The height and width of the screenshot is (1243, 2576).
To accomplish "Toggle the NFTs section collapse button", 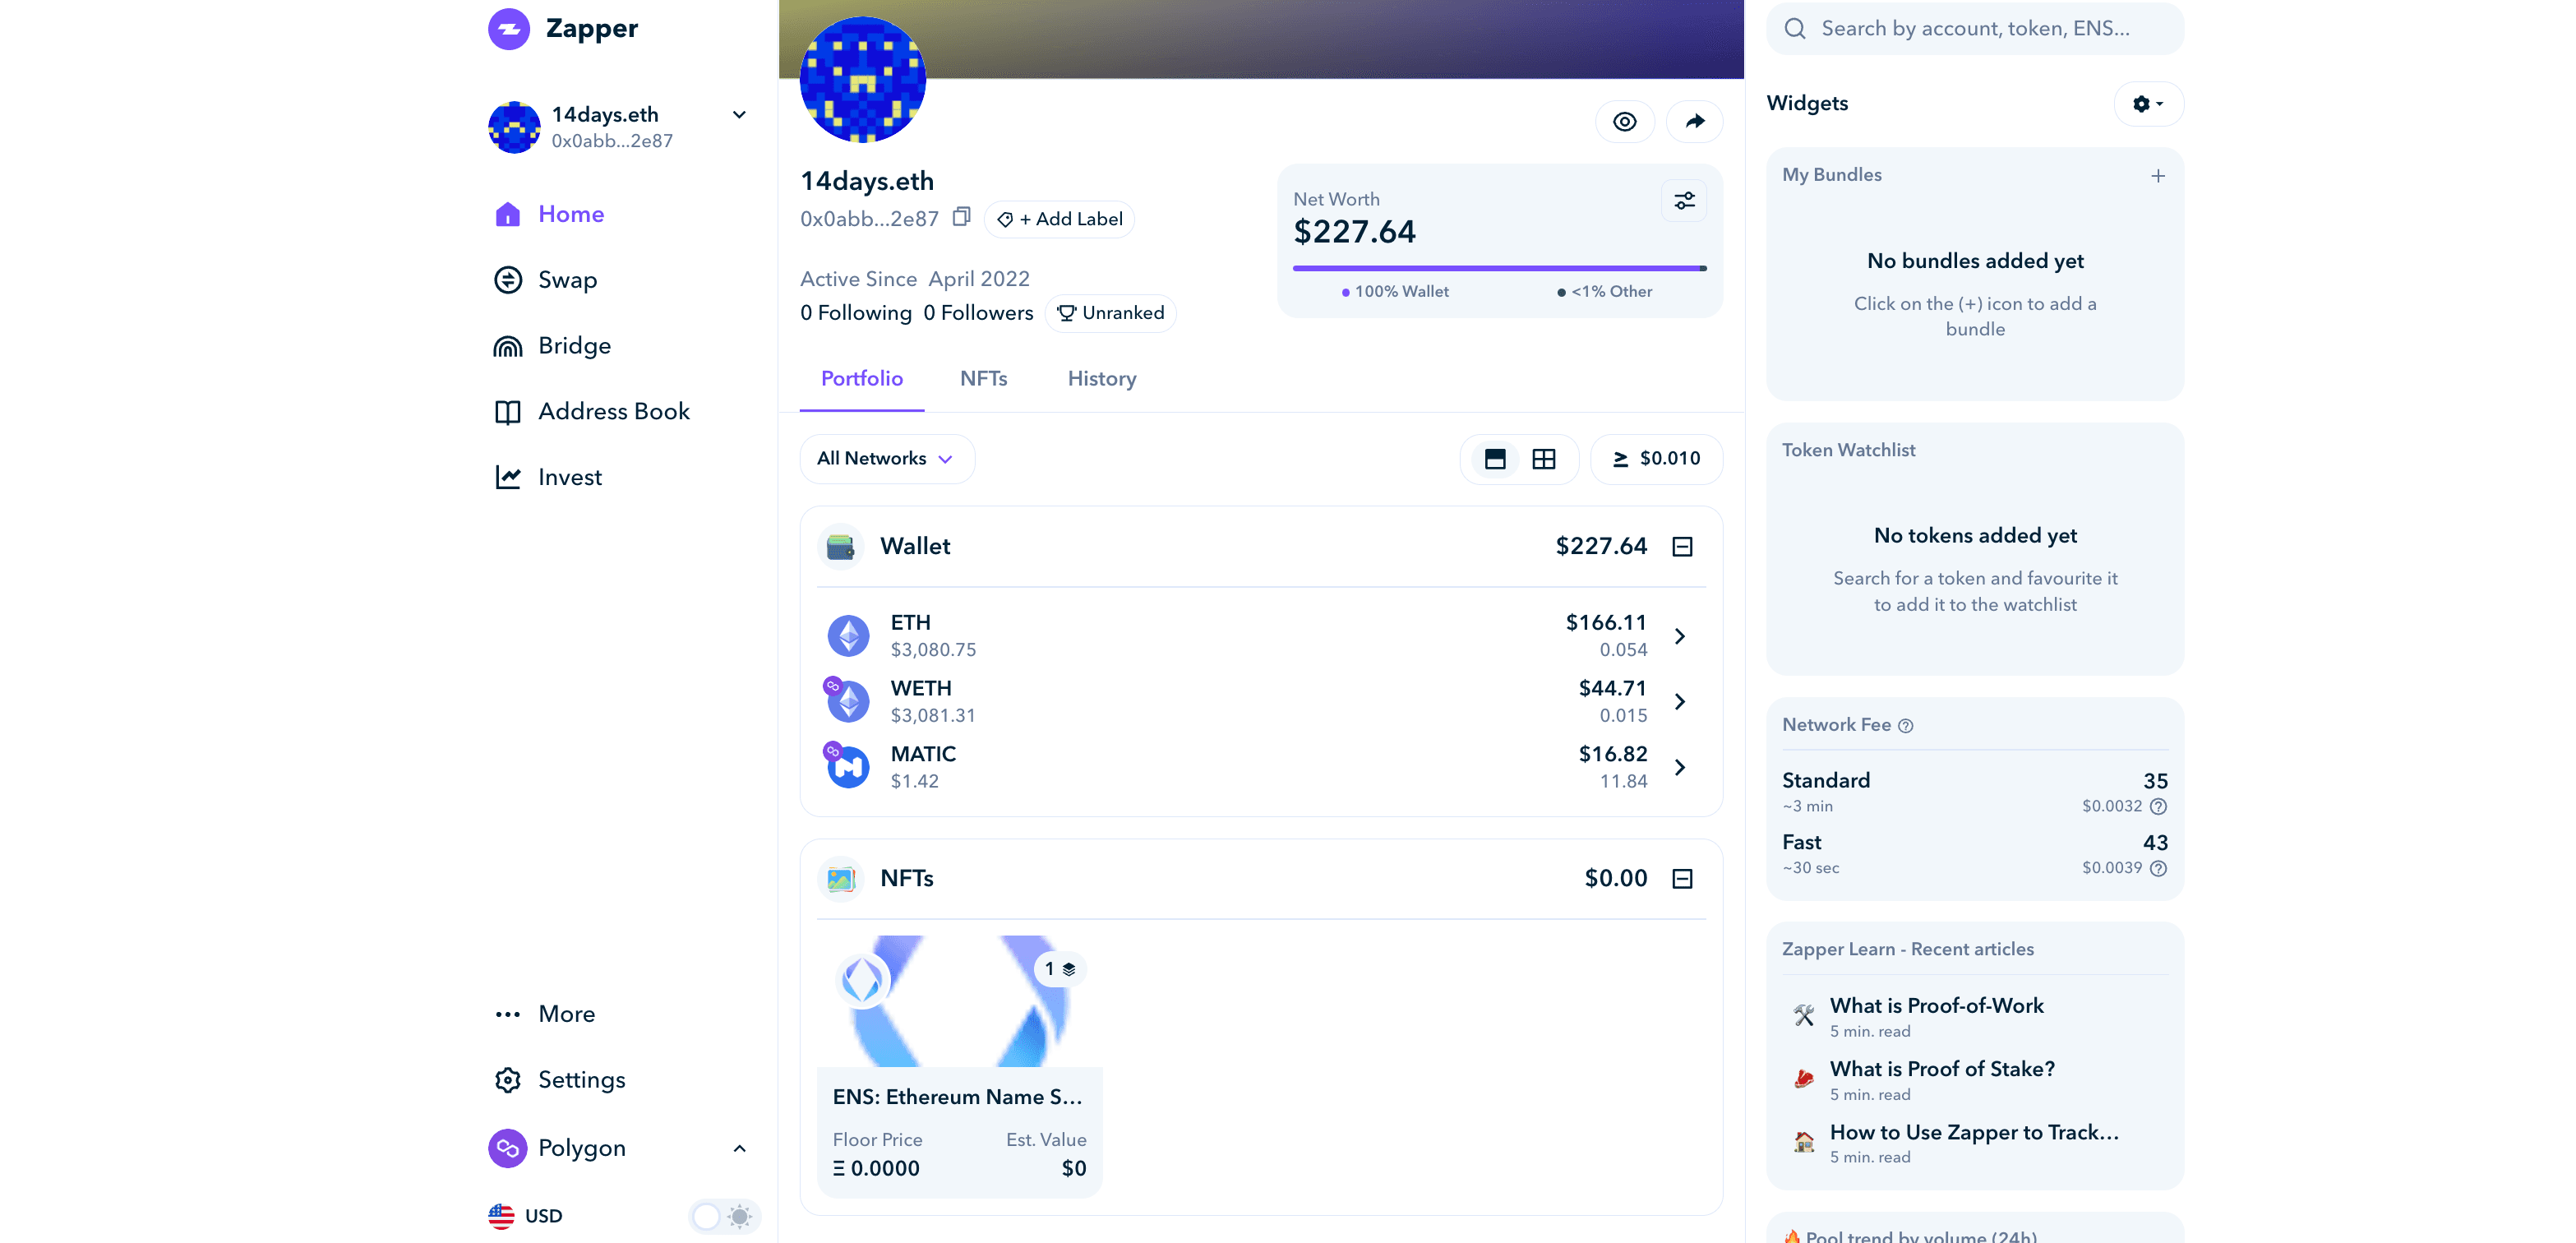I will click(x=1683, y=878).
